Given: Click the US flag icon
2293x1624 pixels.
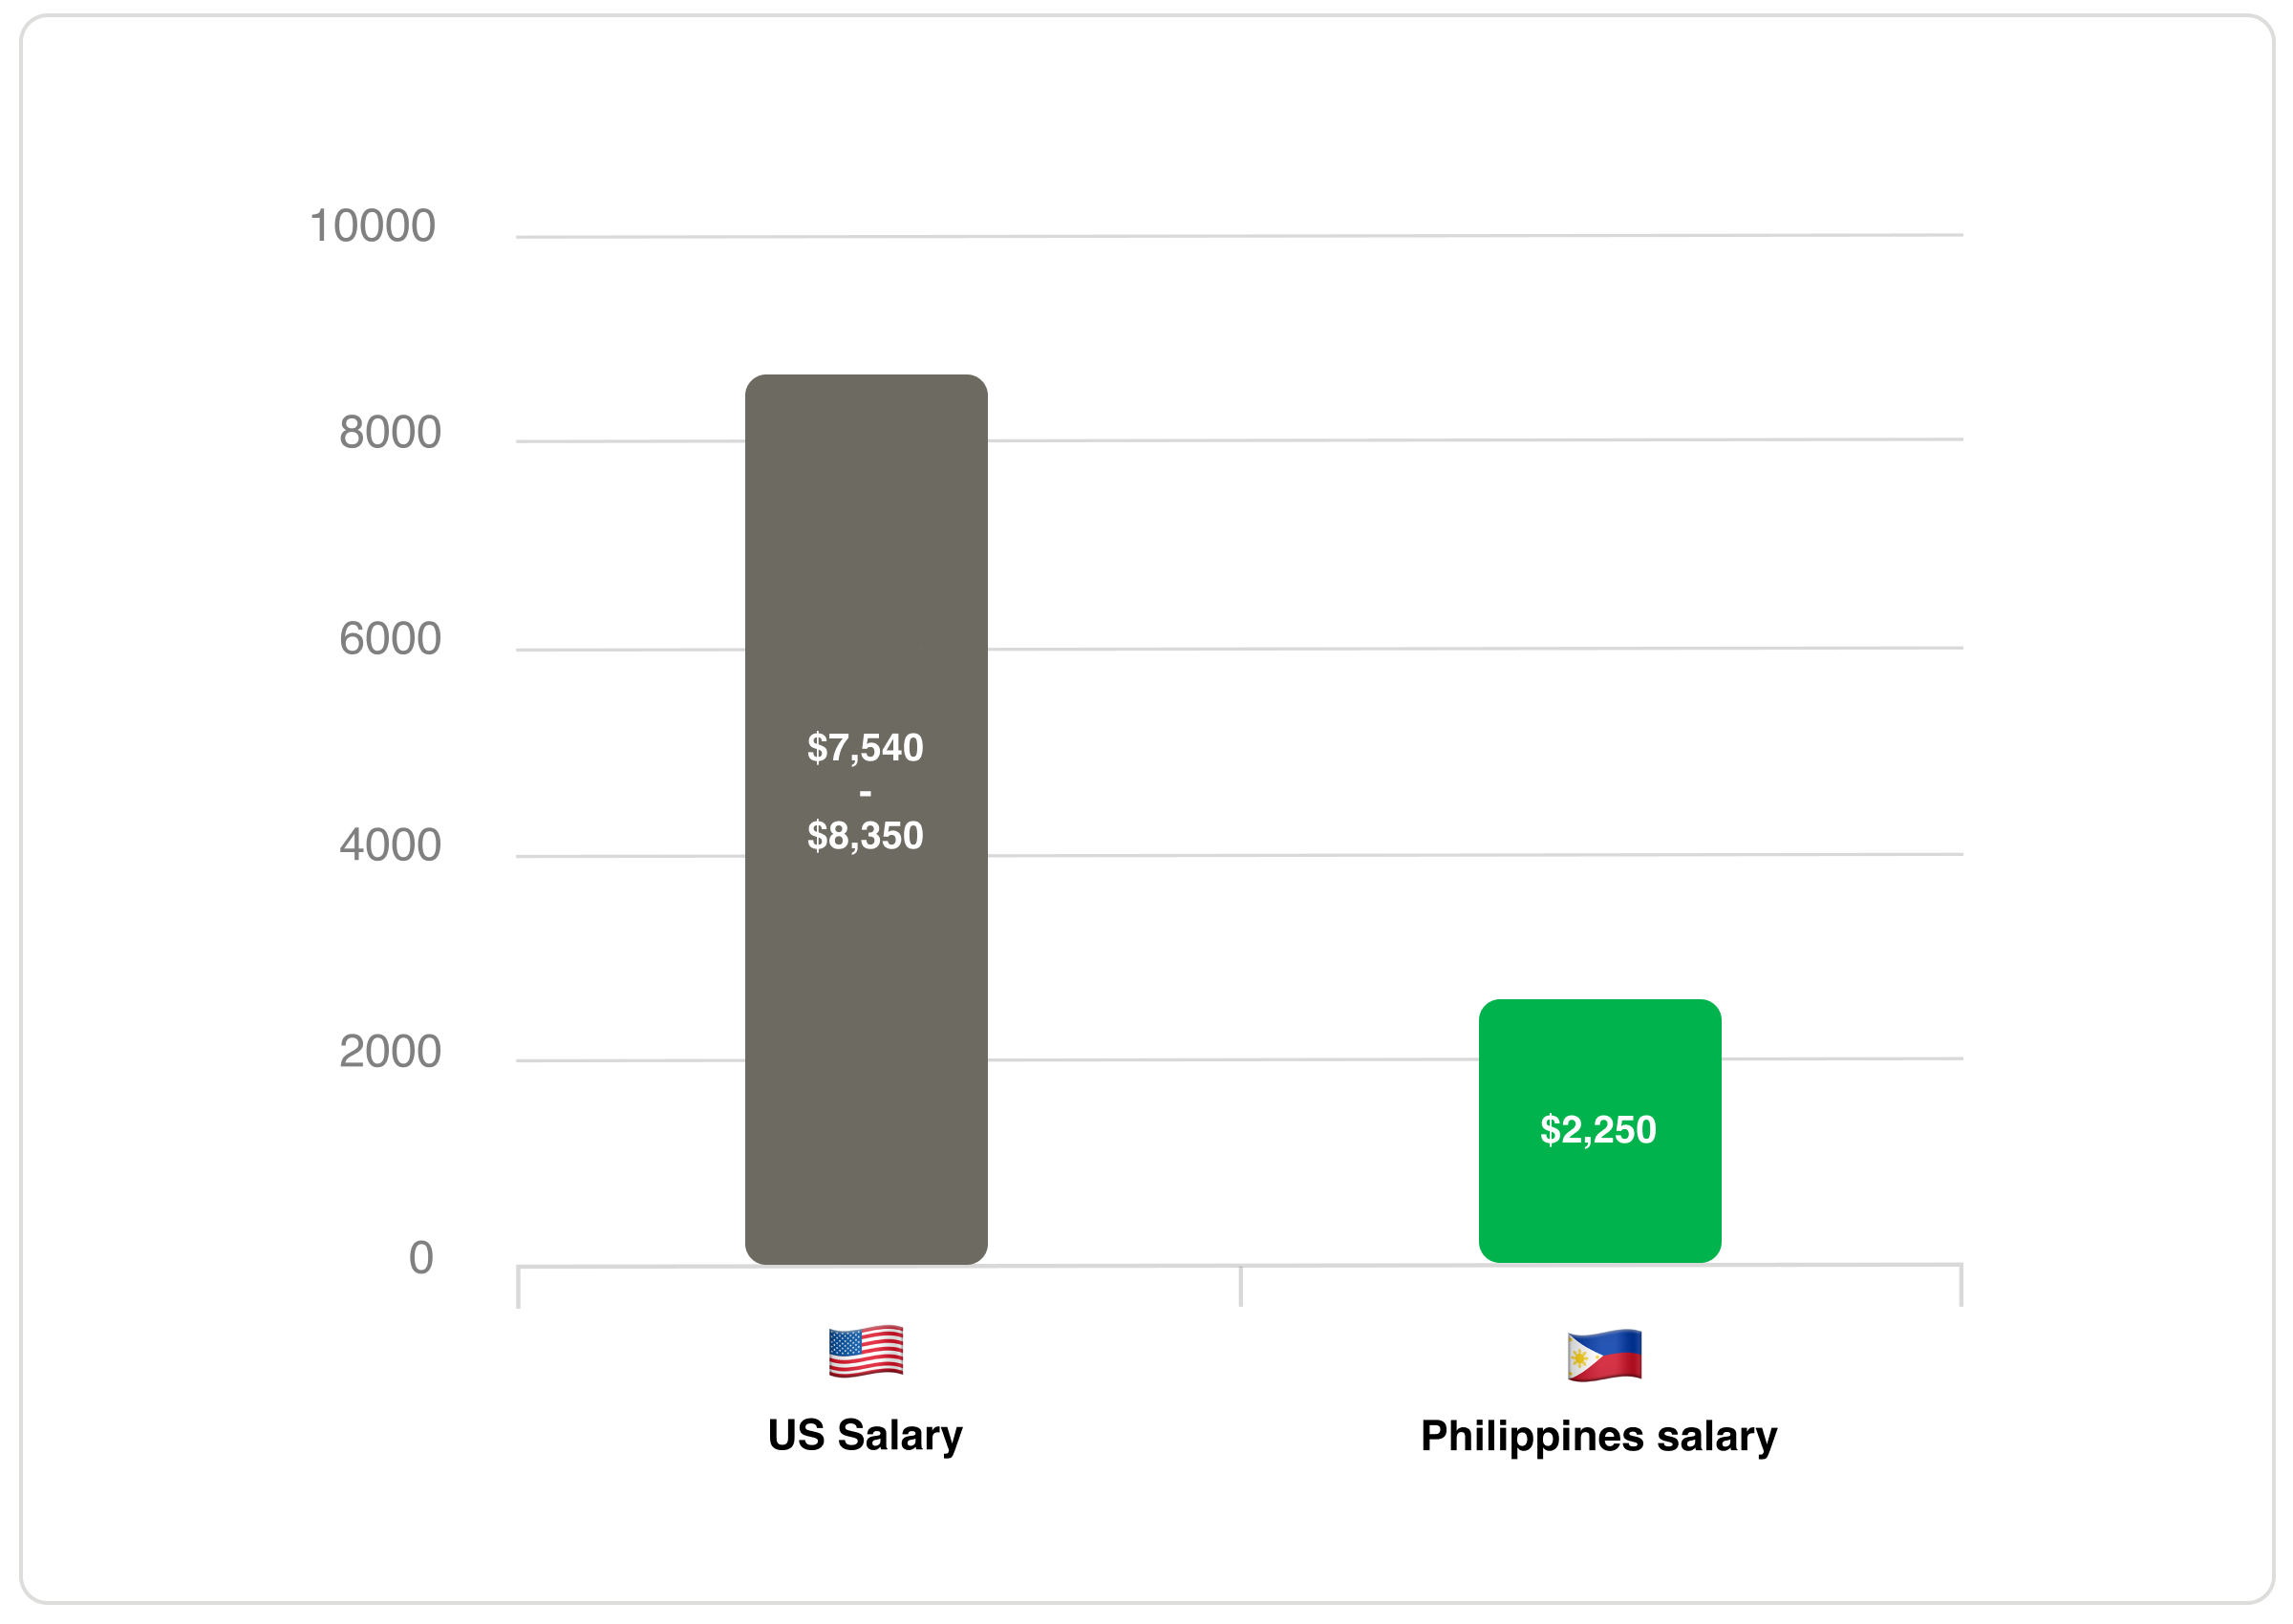Looking at the screenshot, I should pos(865,1351).
